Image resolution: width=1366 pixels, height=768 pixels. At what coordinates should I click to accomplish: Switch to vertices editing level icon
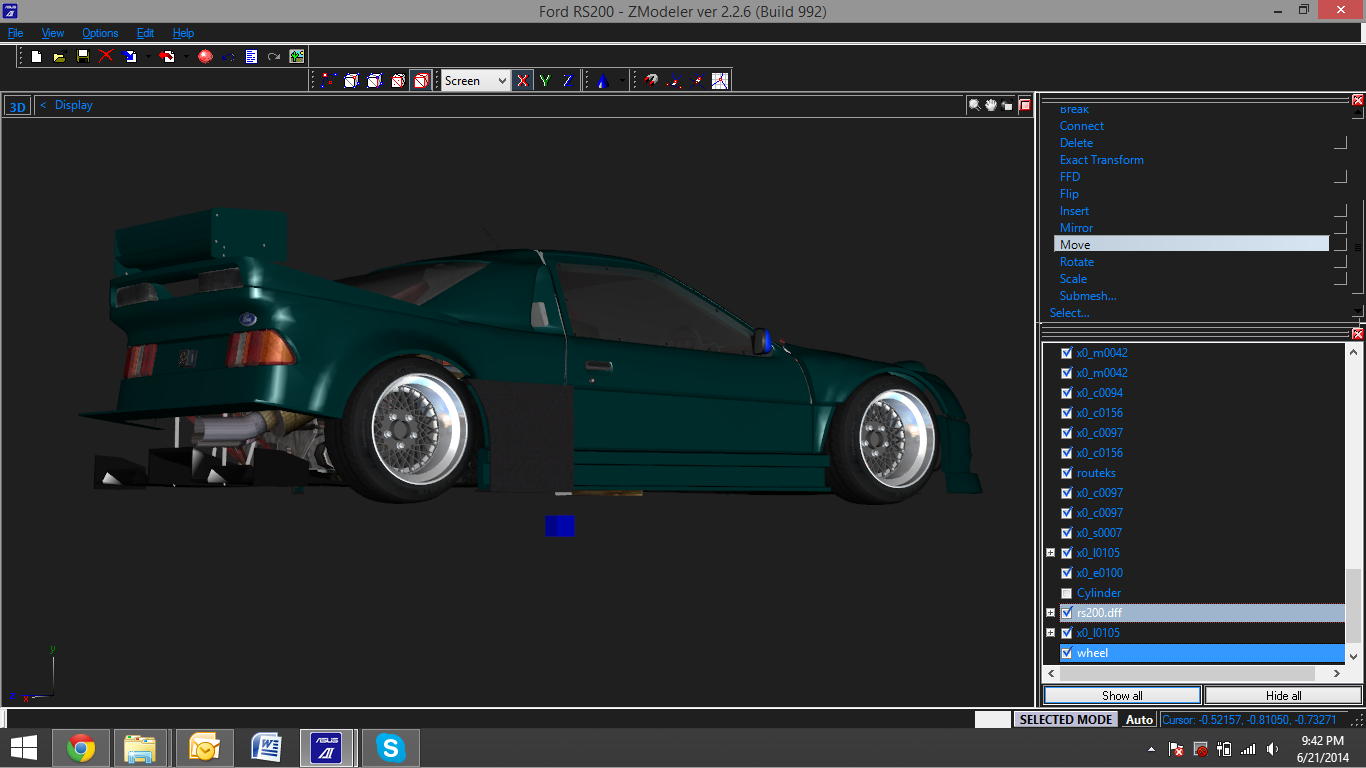(328, 80)
